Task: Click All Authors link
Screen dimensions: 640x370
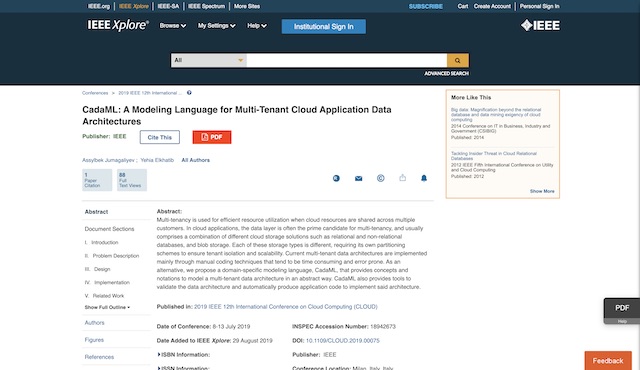Action: (x=196, y=160)
